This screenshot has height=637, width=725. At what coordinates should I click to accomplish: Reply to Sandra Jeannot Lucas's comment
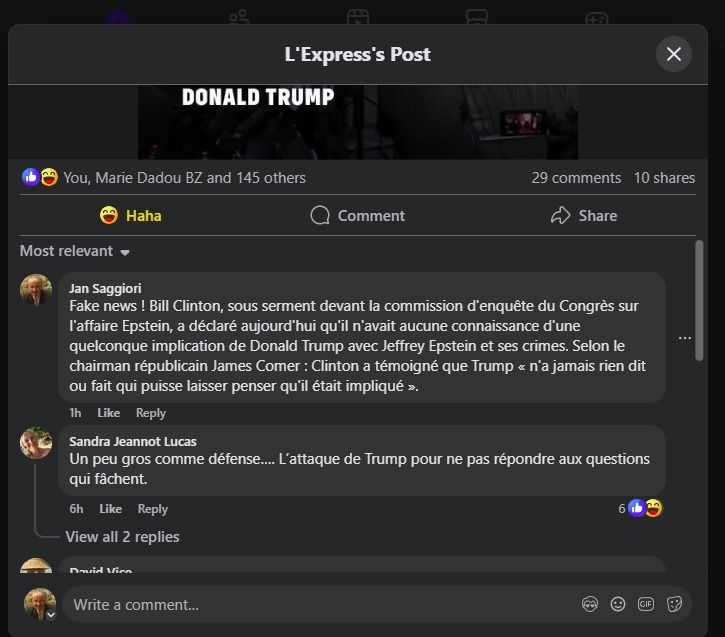pos(153,509)
